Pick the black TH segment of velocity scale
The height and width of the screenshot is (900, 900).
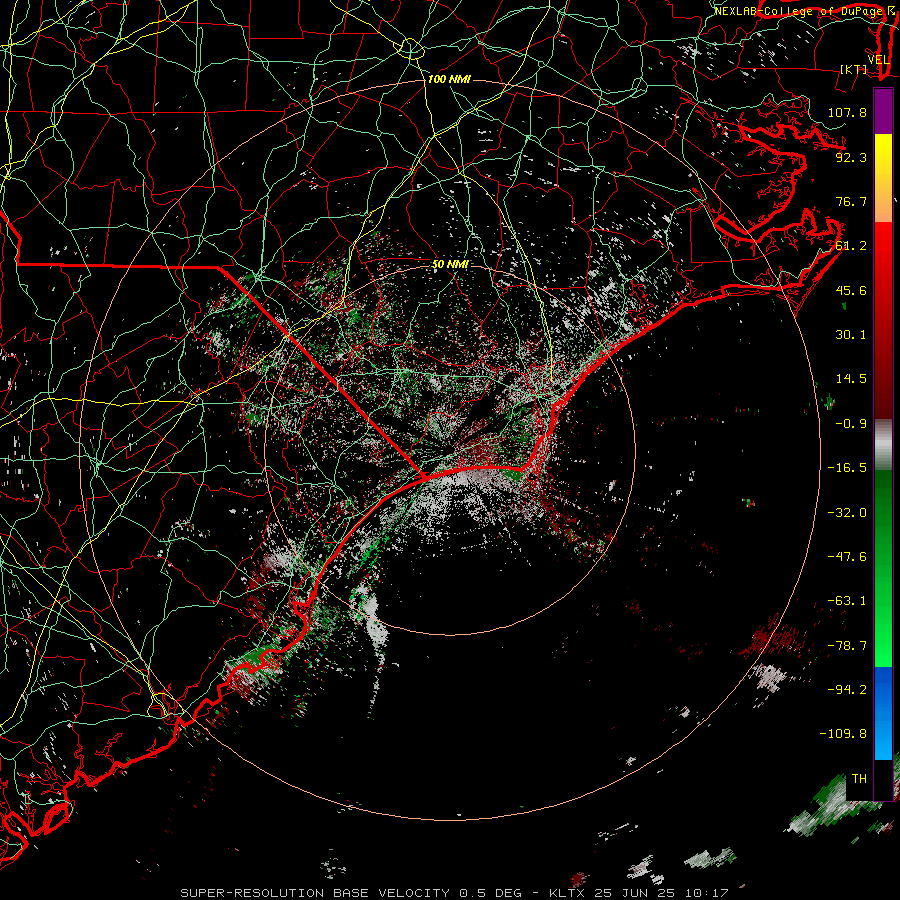(883, 779)
